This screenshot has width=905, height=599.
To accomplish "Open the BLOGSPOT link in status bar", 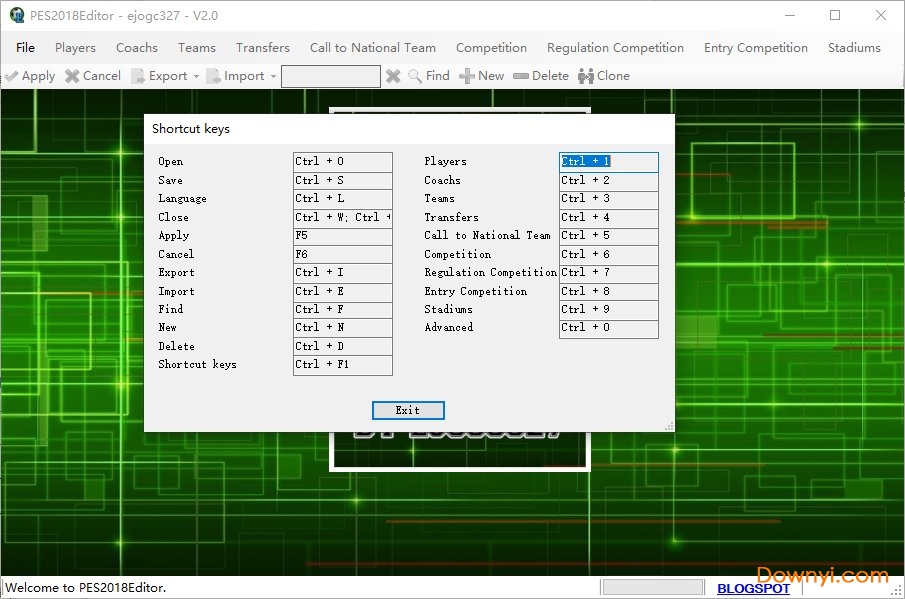I will click(753, 589).
